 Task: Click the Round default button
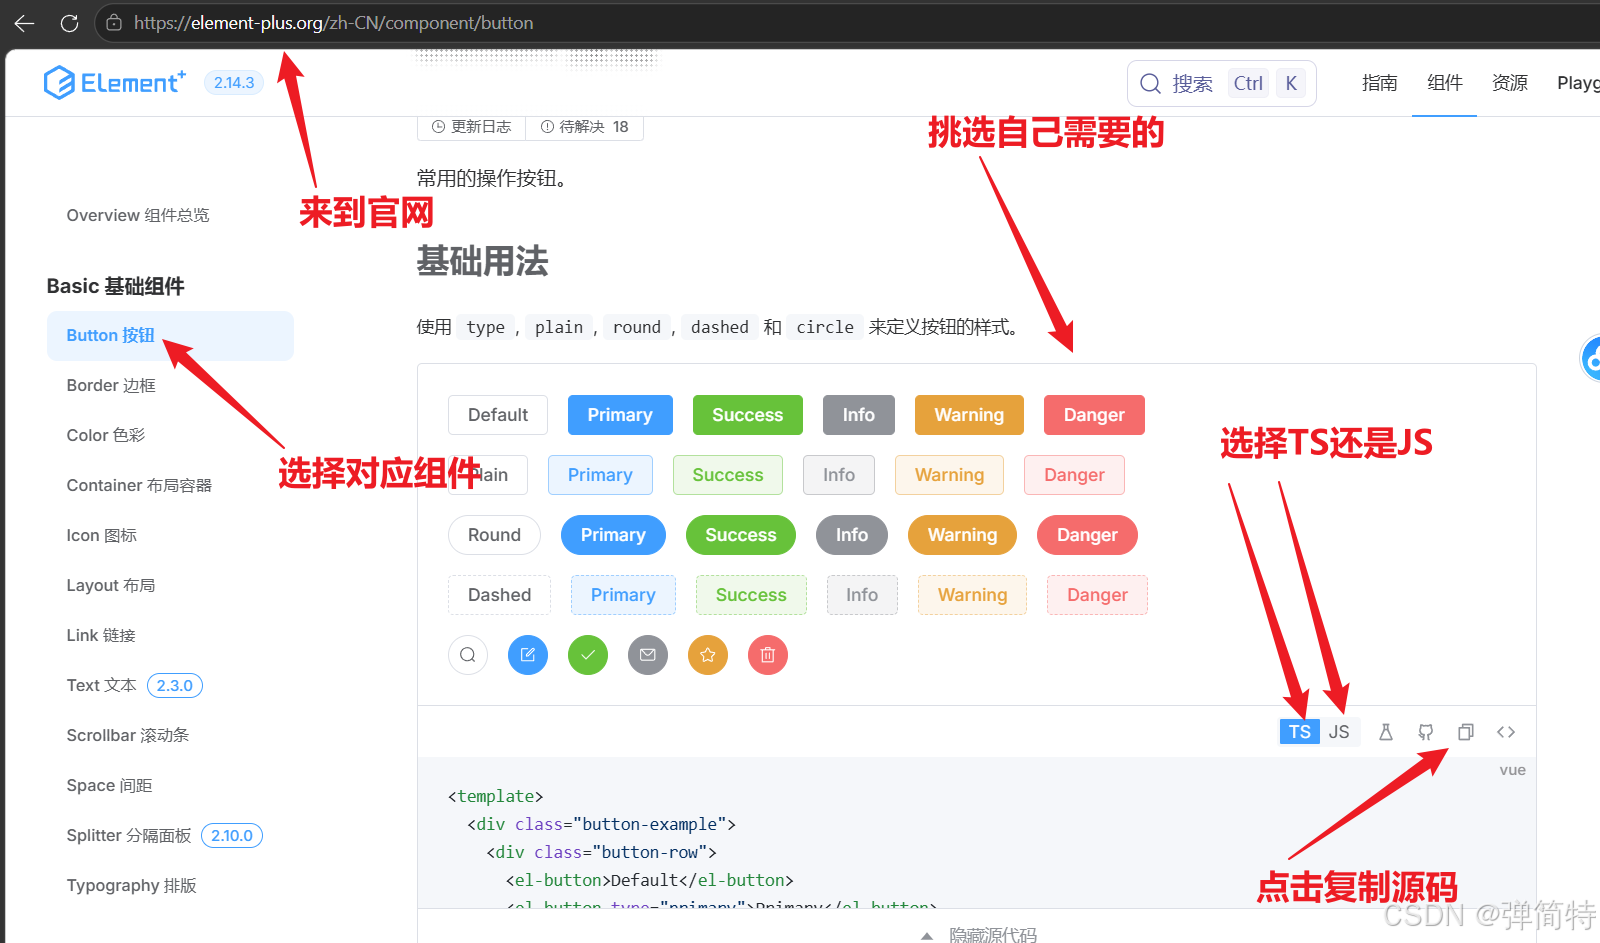(x=494, y=535)
